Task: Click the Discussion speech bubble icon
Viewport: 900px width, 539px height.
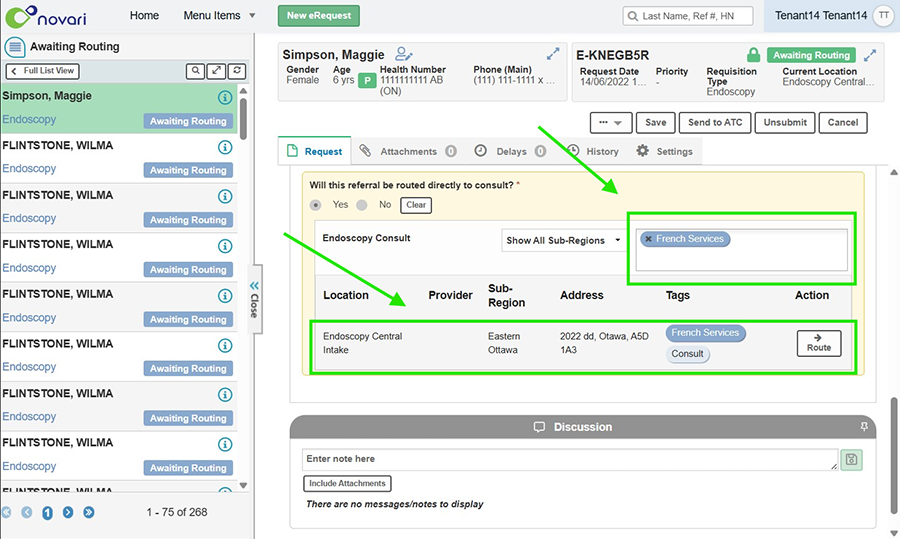Action: point(539,427)
